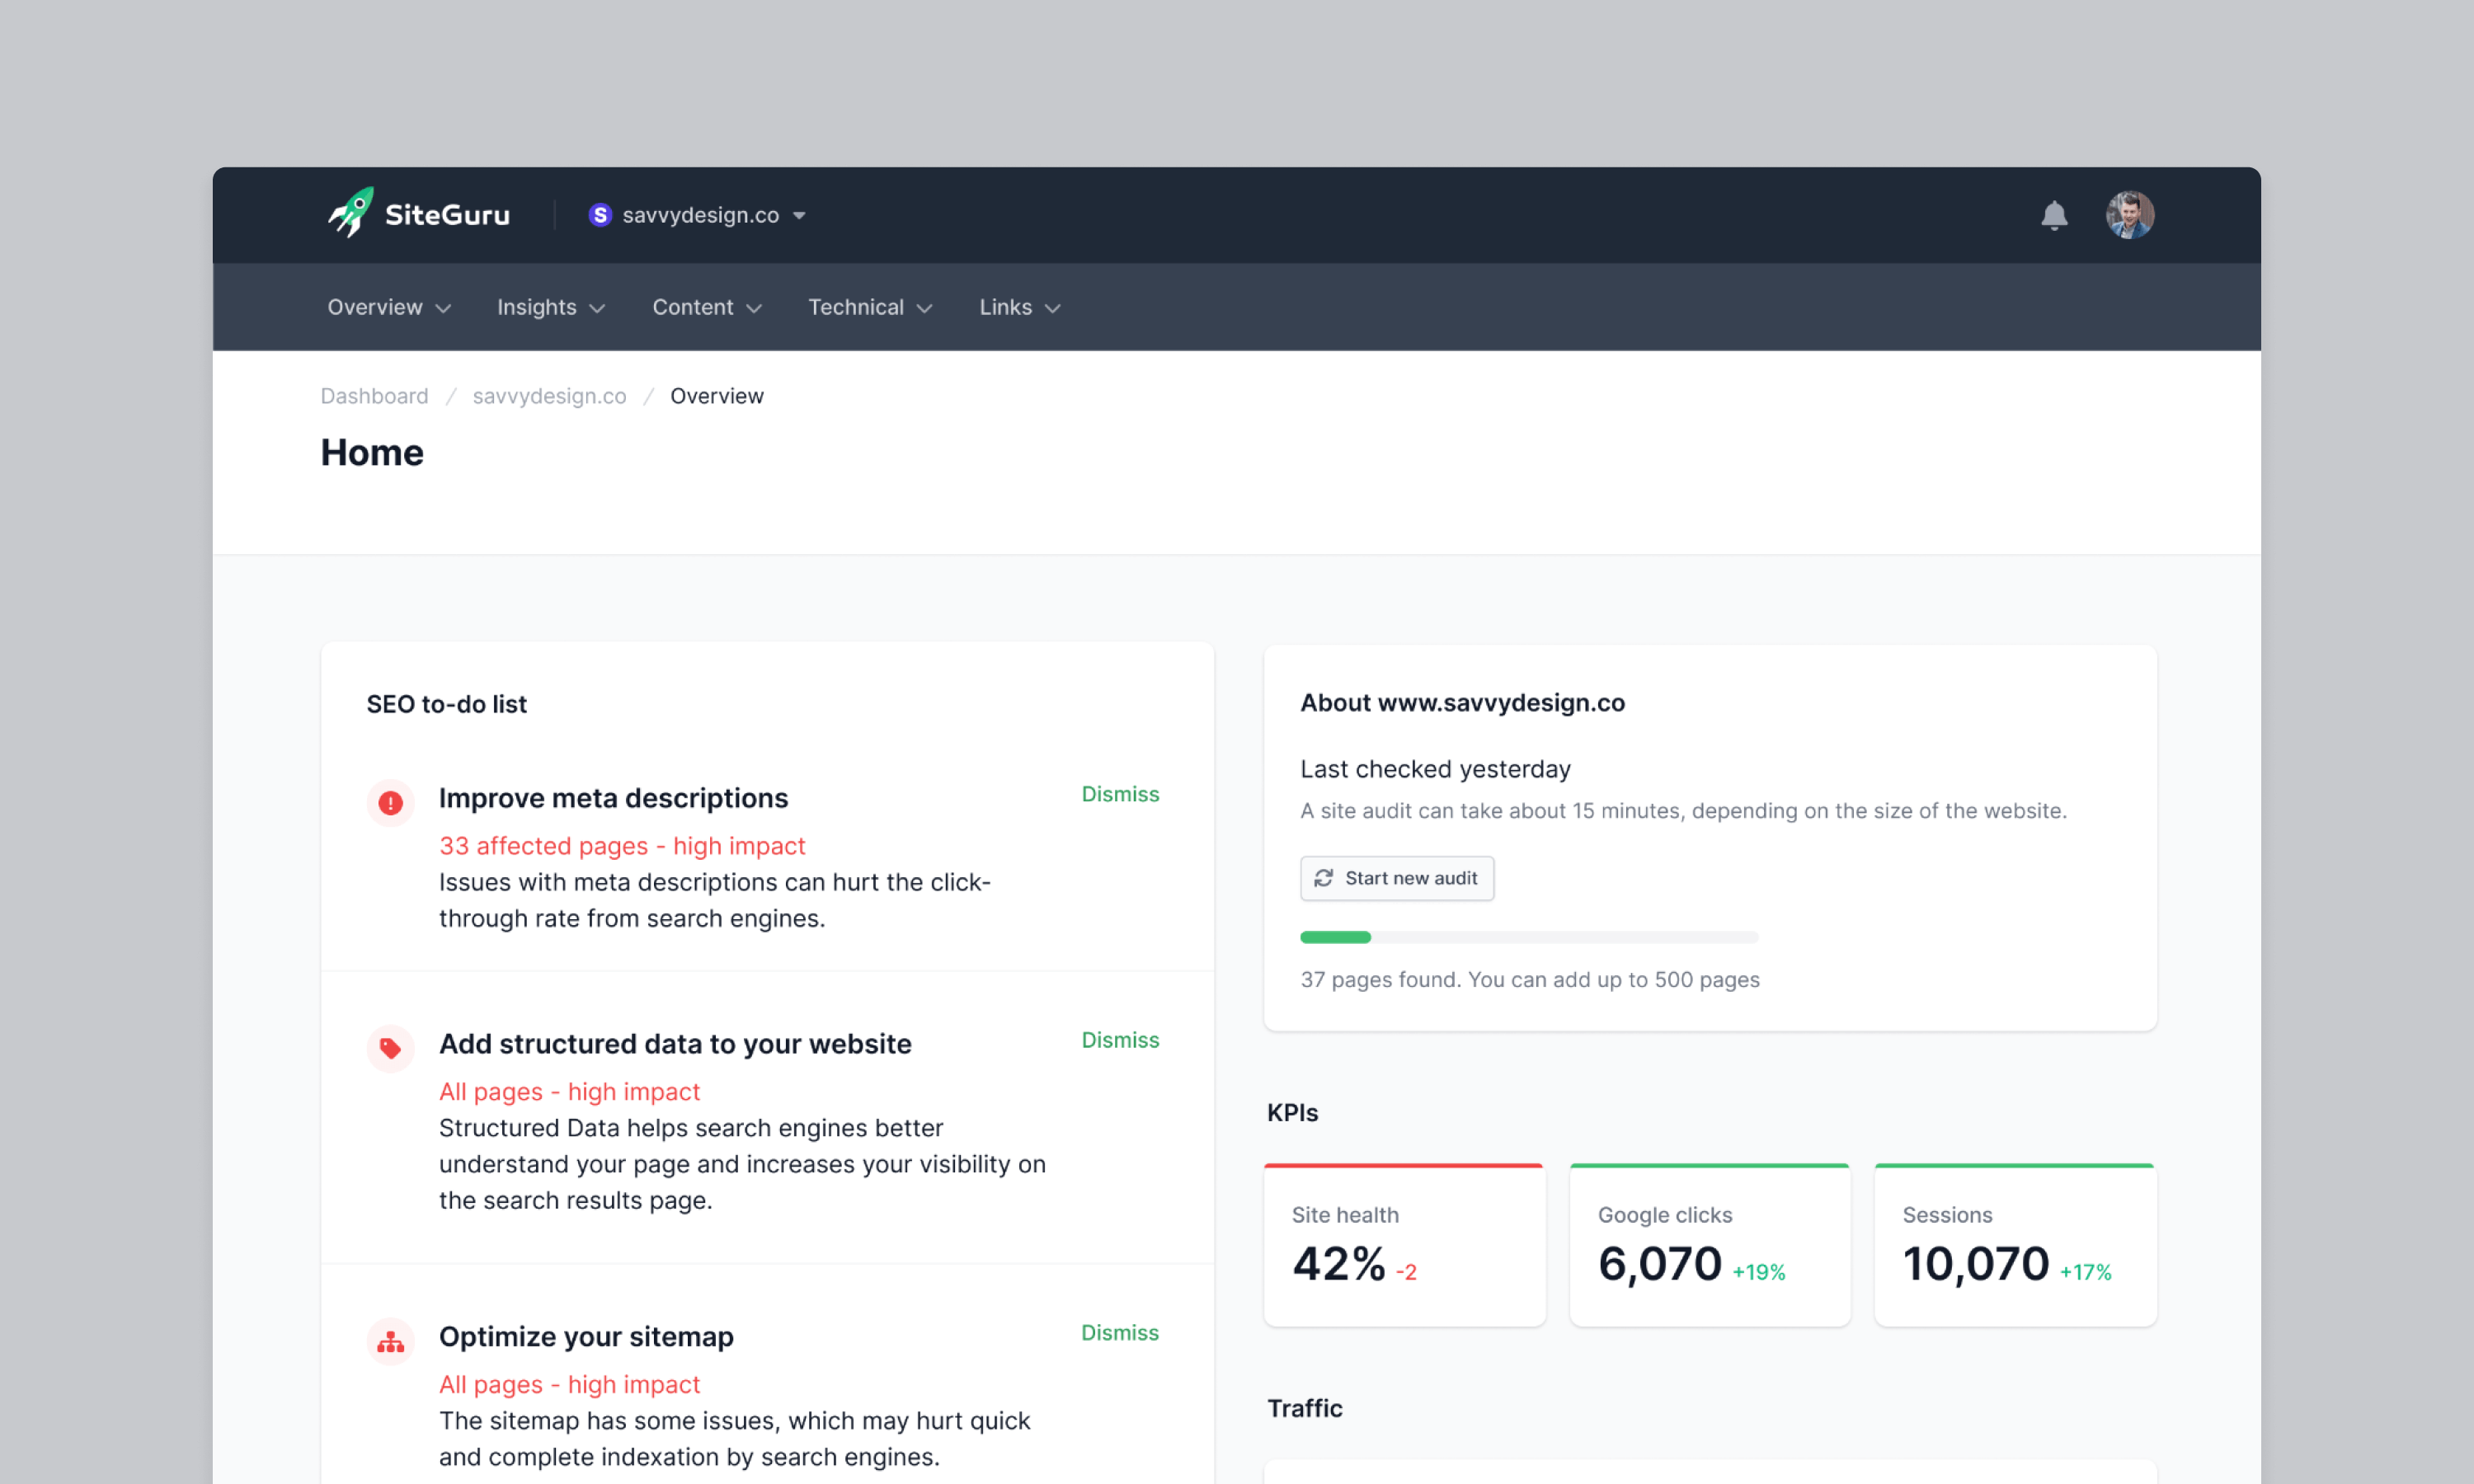Image resolution: width=2474 pixels, height=1484 pixels.
Task: Go to Dashboard breadcrumb link
Action: pos(374,396)
